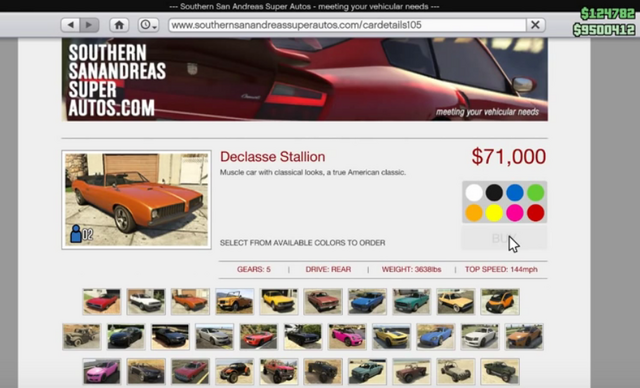This screenshot has width=640, height=388.
Task: Choose the pink color swatch
Action: pyautogui.click(x=515, y=213)
